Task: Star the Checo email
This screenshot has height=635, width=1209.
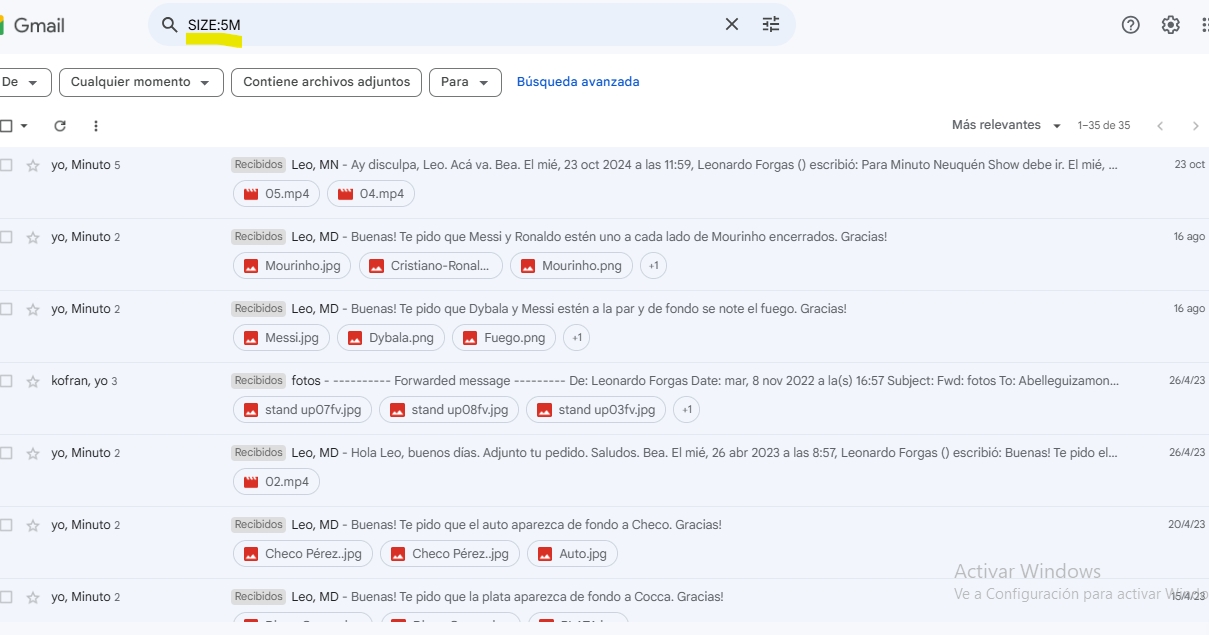Action: point(33,525)
